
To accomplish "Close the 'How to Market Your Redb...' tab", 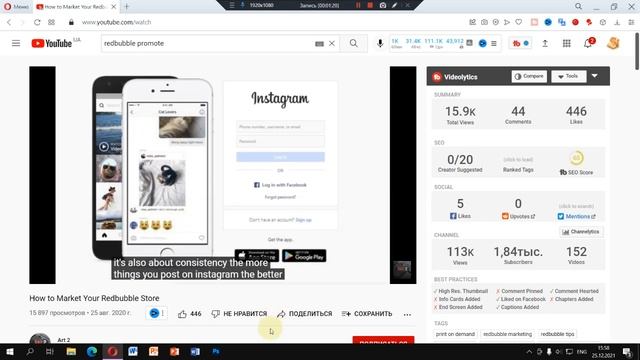I will (114, 7).
